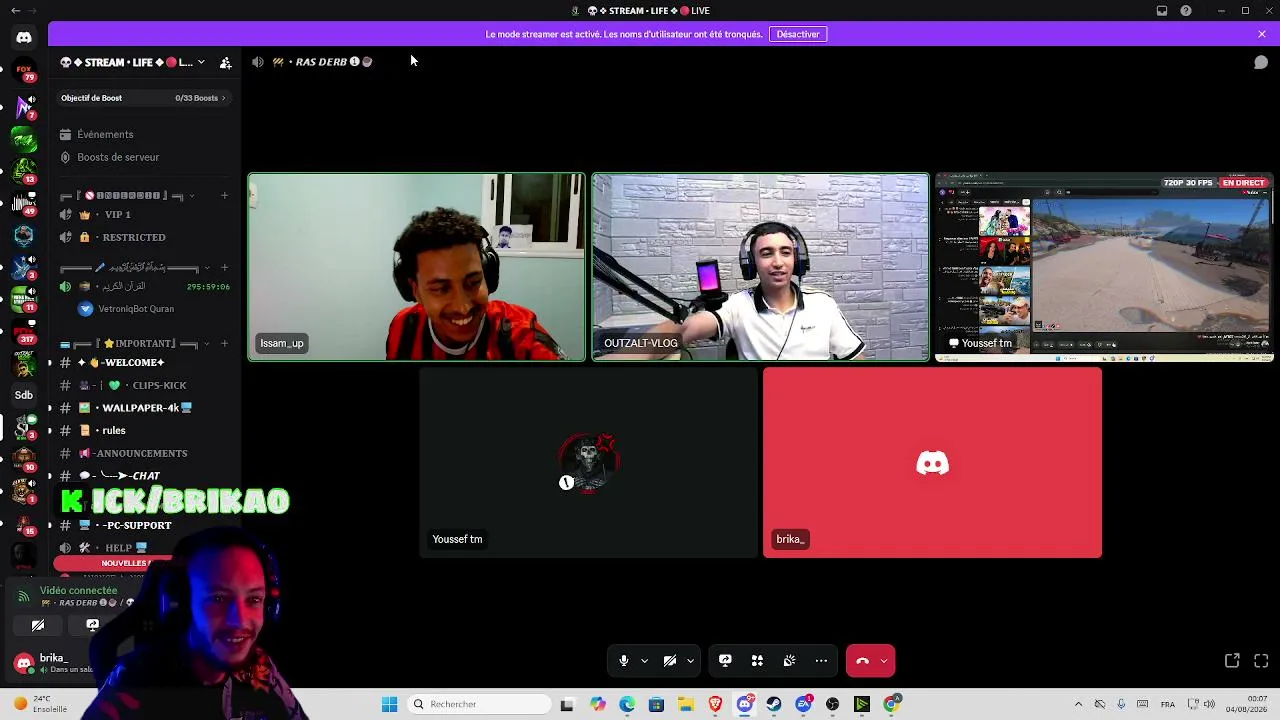Click the Windows Start button
This screenshot has height=720, width=1280.
[389, 704]
